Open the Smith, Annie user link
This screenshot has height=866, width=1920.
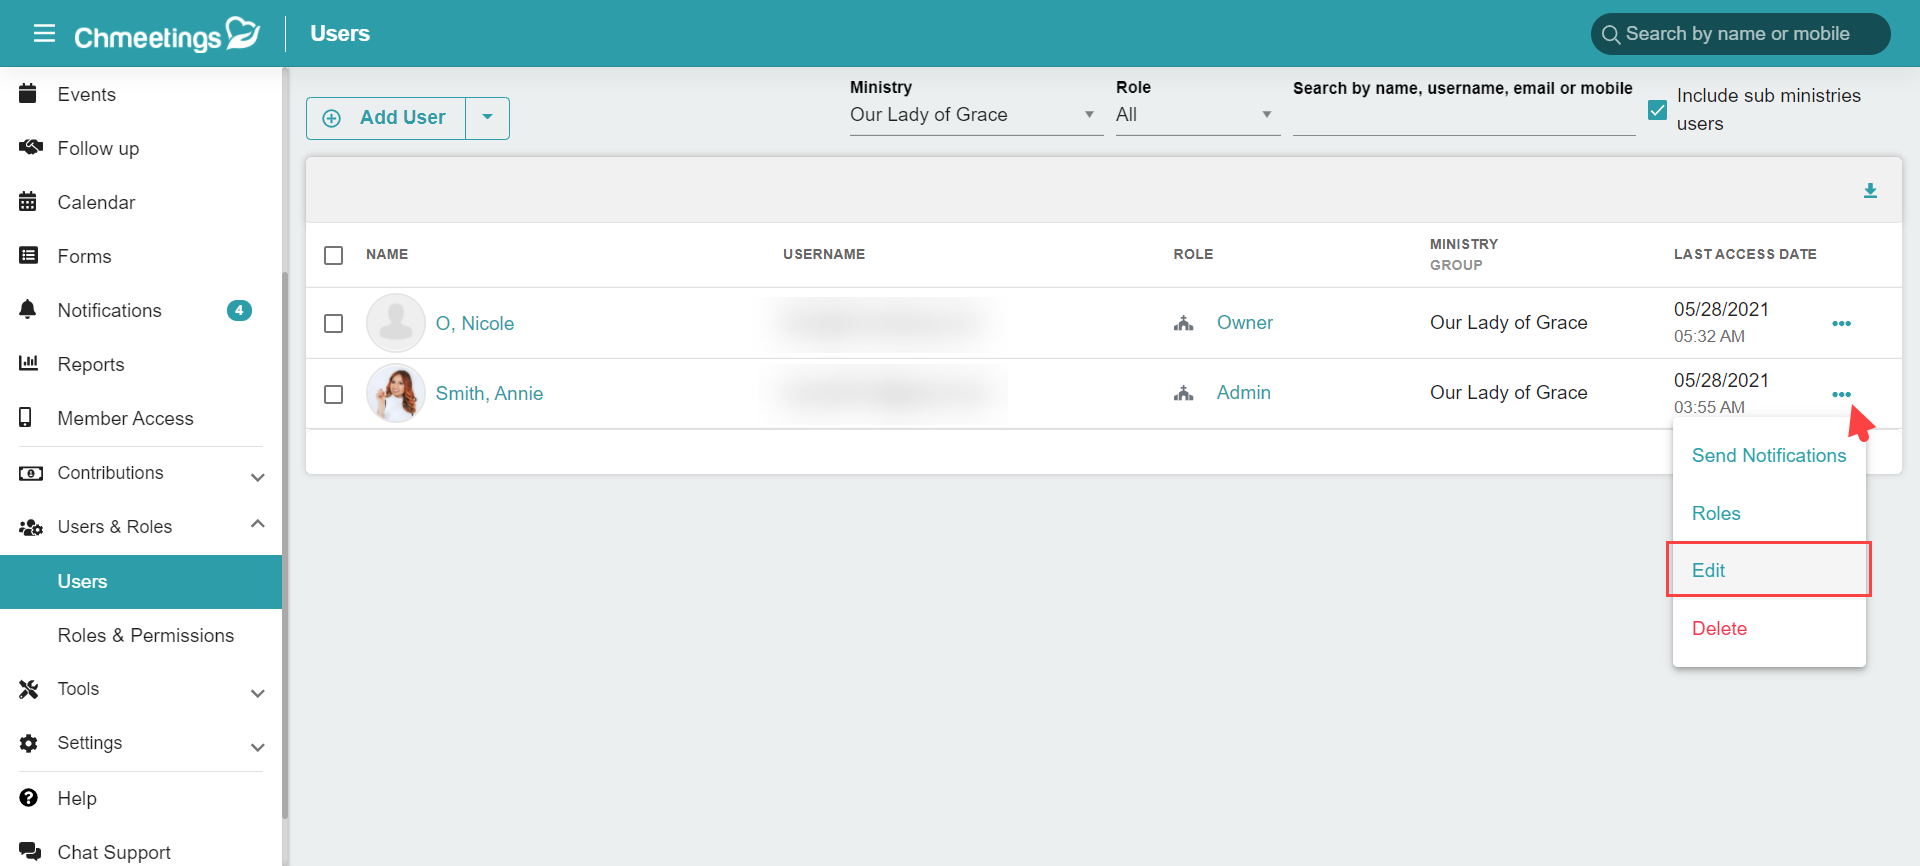[489, 394]
